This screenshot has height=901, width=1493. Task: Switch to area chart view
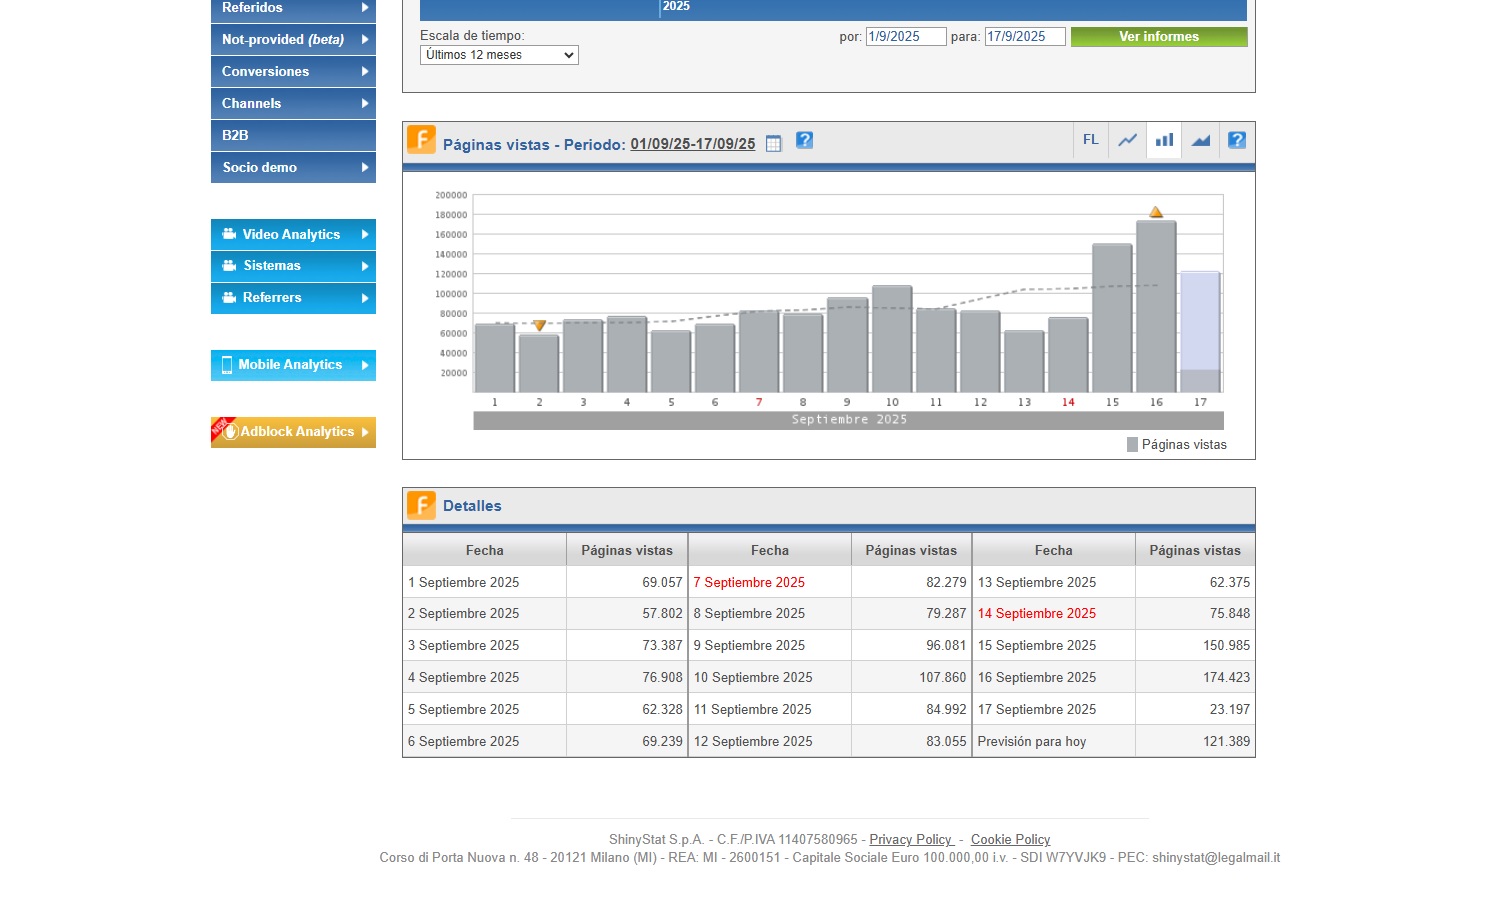(1201, 140)
